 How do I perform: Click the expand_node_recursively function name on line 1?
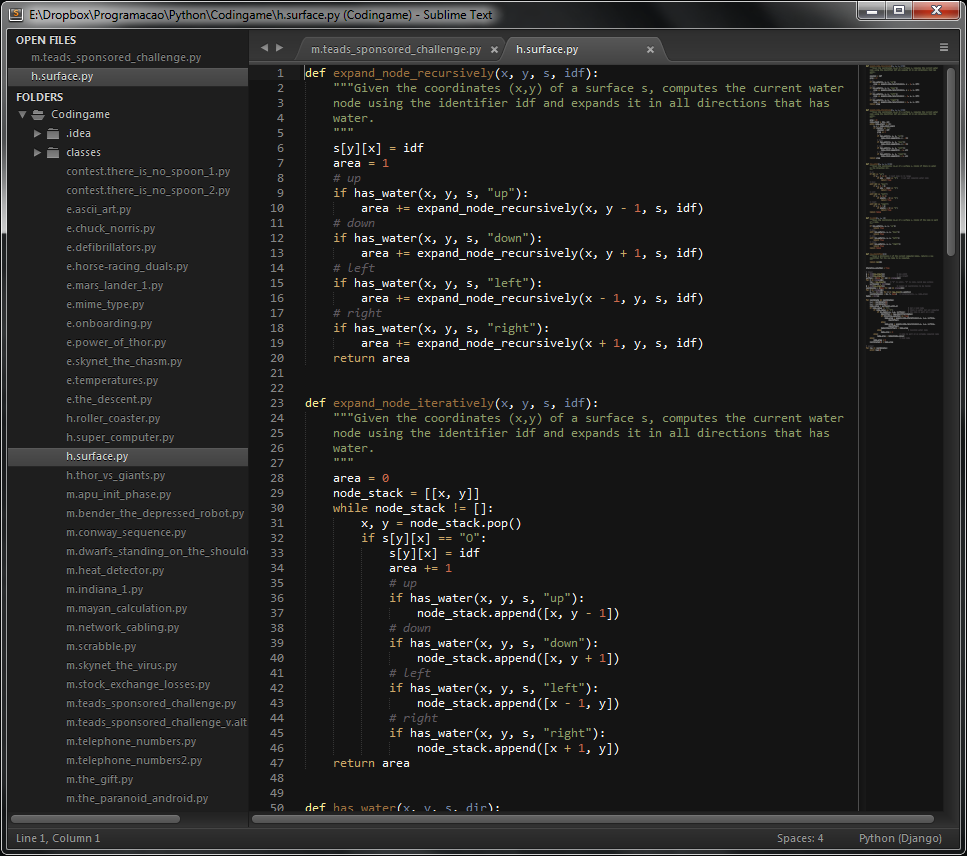[413, 73]
